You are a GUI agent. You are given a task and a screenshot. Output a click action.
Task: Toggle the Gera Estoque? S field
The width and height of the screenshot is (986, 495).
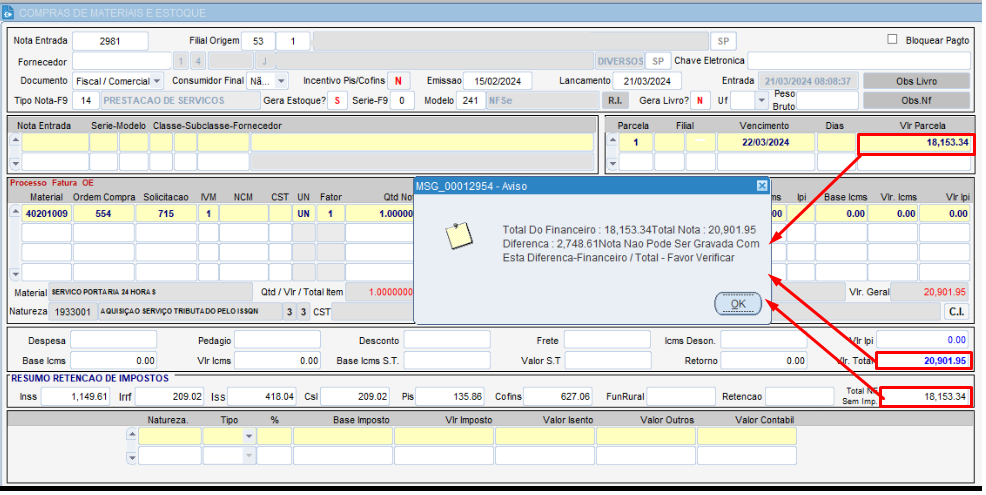pyautogui.click(x=338, y=100)
